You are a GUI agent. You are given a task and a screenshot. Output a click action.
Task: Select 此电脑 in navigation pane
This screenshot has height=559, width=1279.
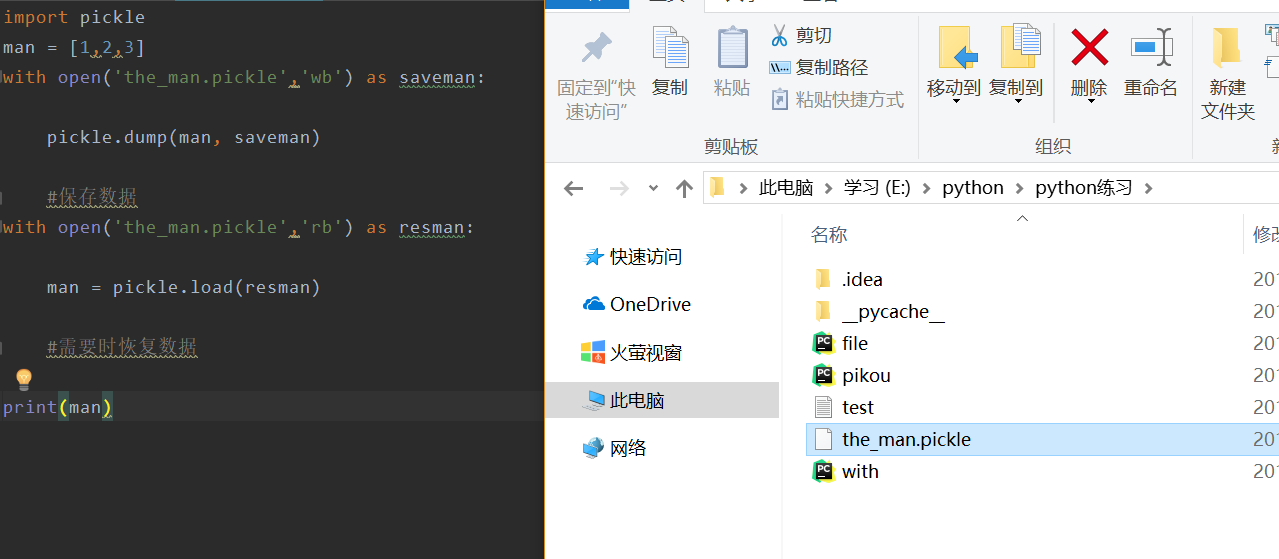[662, 400]
